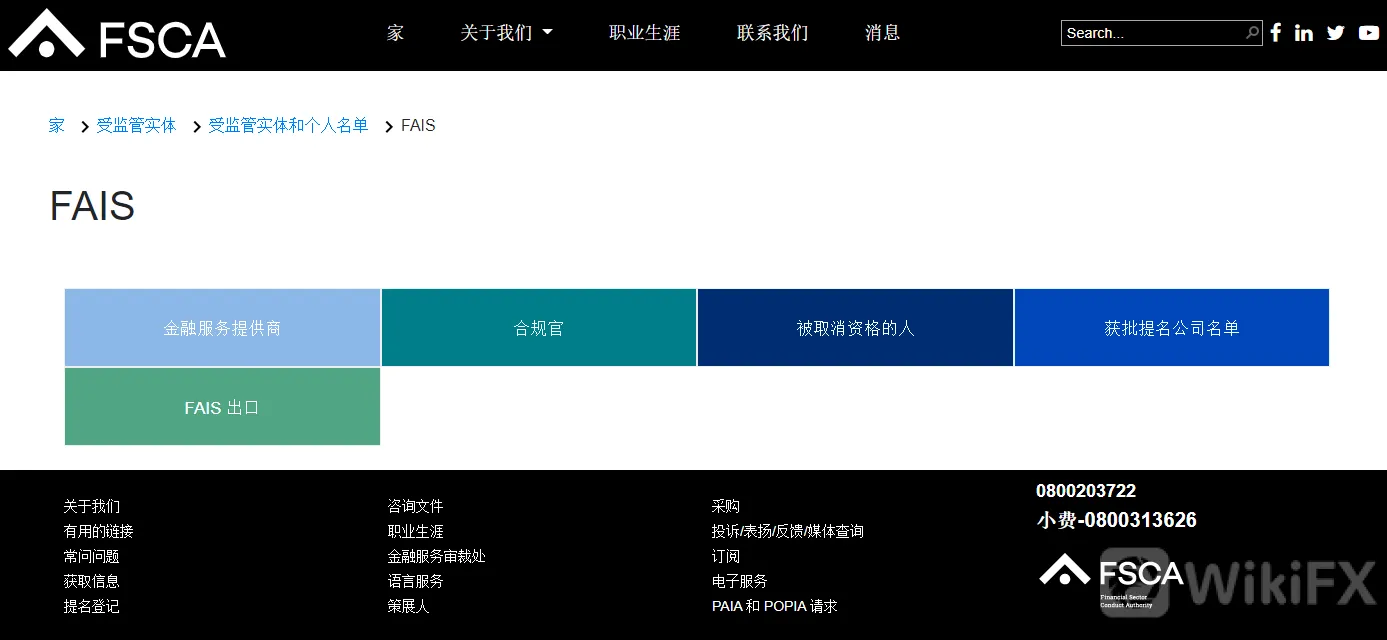1387x640 pixels.
Task: Open the FSCA YouTube icon
Action: click(1369, 33)
